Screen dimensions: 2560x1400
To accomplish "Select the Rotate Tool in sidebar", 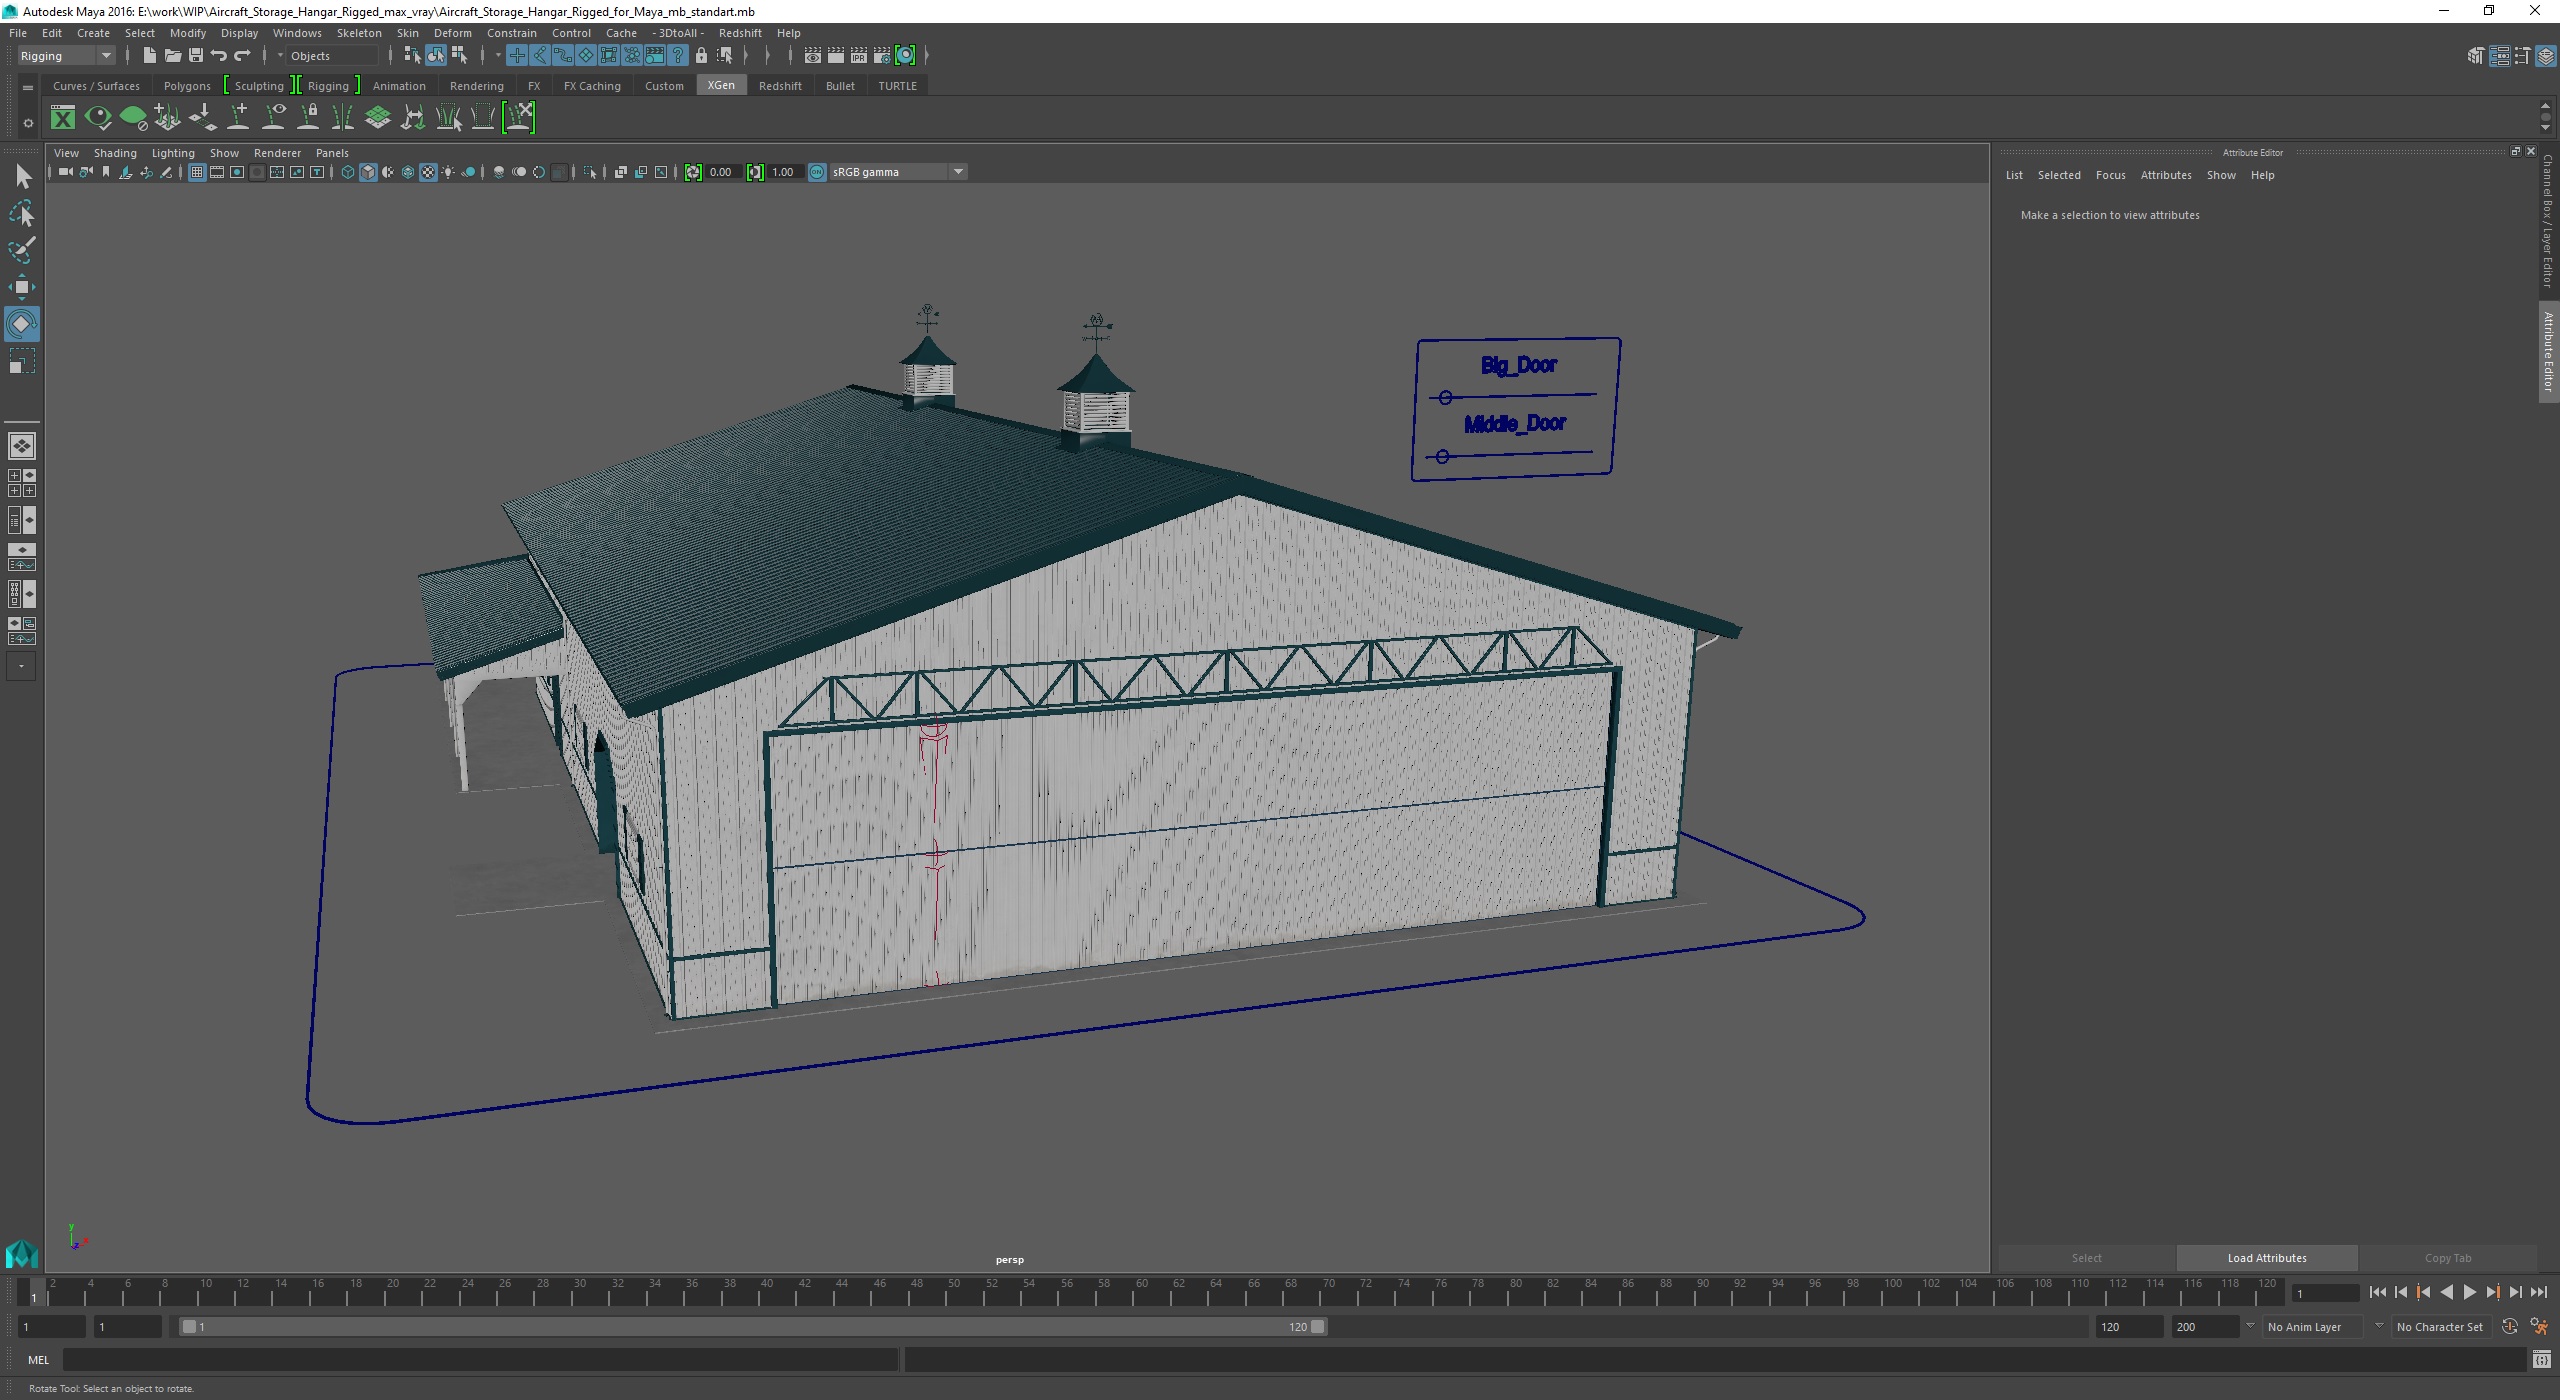I will coord(22,324).
